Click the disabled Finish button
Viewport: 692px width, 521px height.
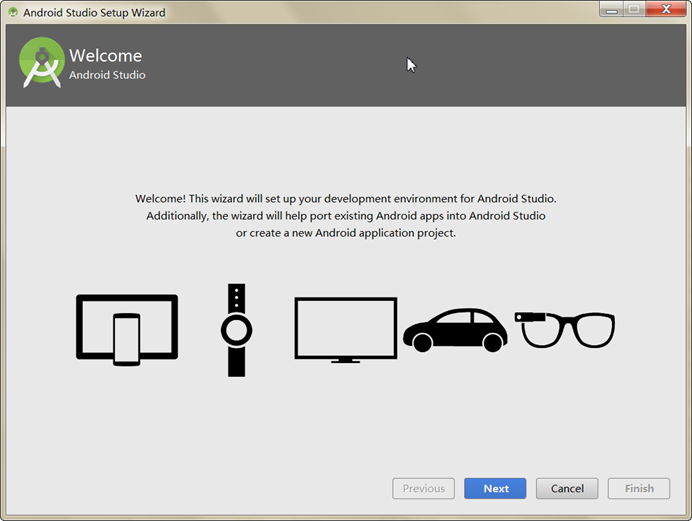(639, 488)
